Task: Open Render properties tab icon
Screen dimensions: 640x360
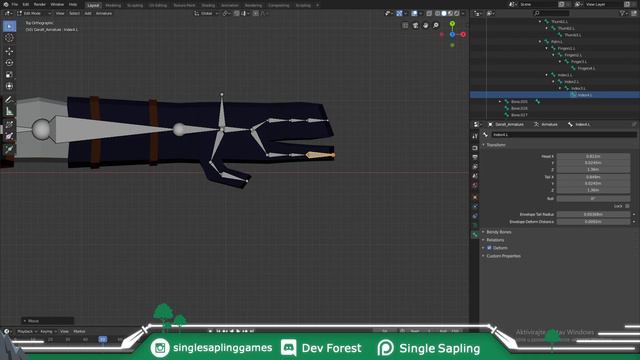Action: [x=475, y=148]
